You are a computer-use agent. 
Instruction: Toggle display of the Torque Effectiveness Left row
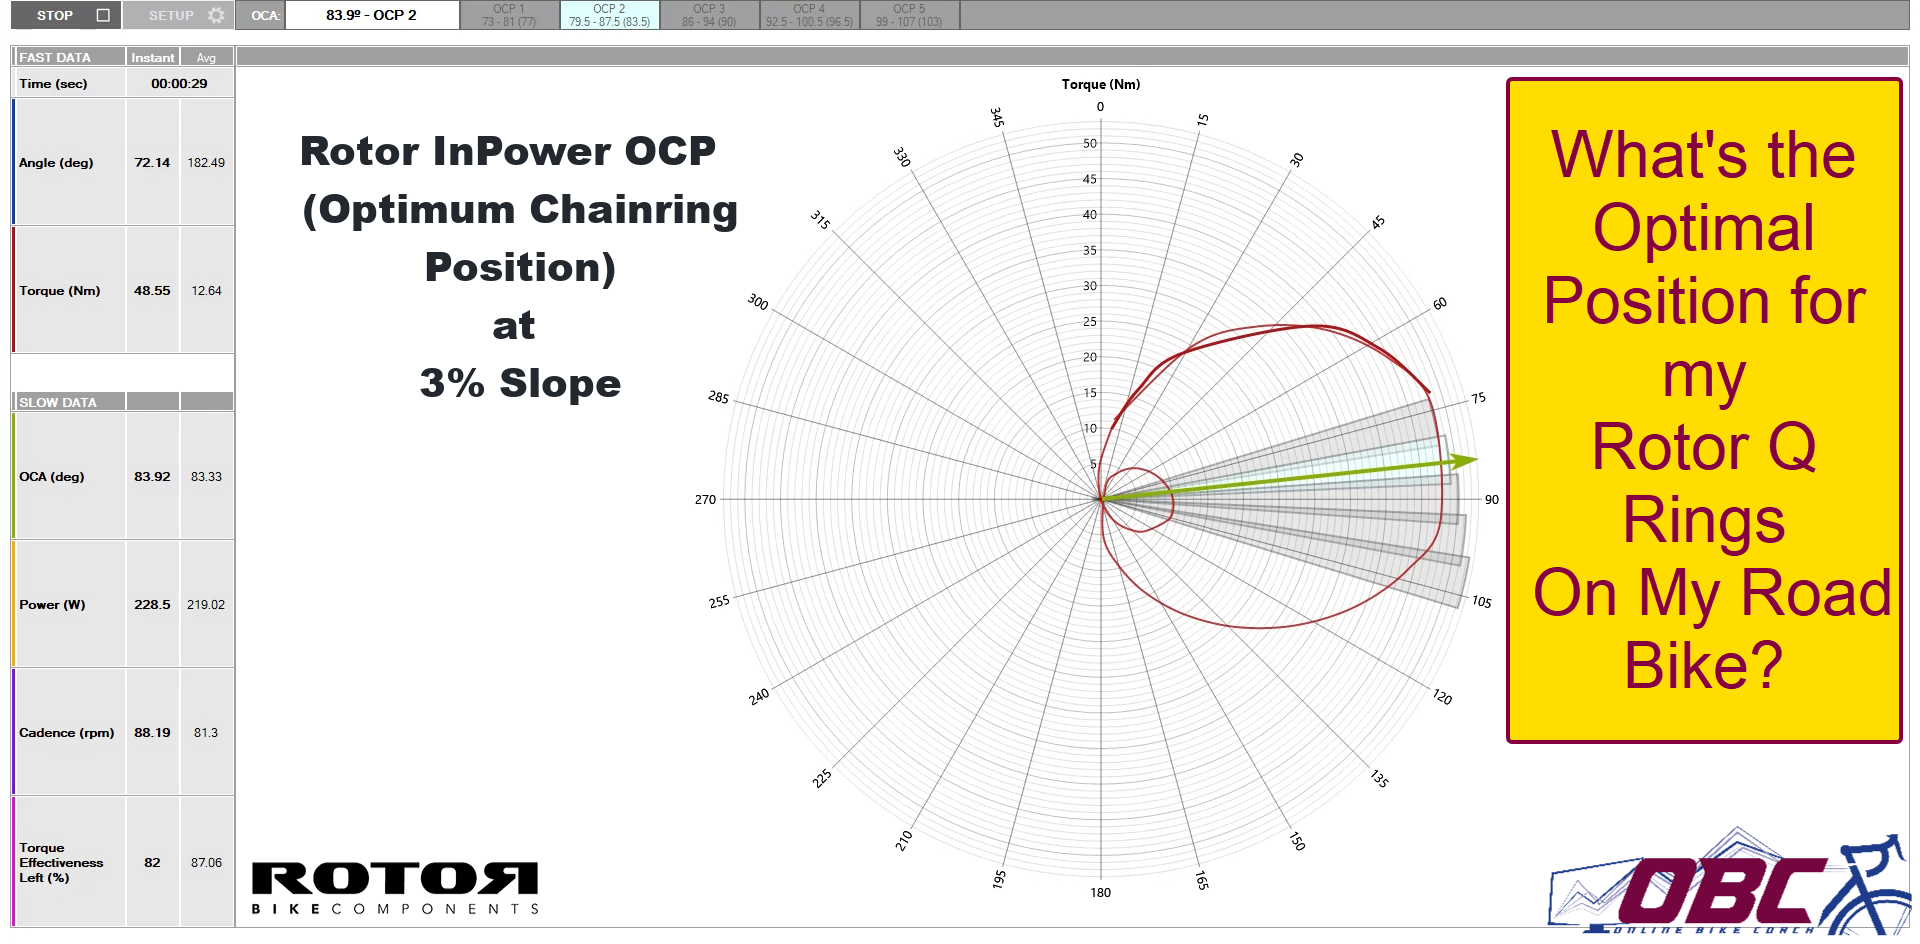click(x=62, y=862)
